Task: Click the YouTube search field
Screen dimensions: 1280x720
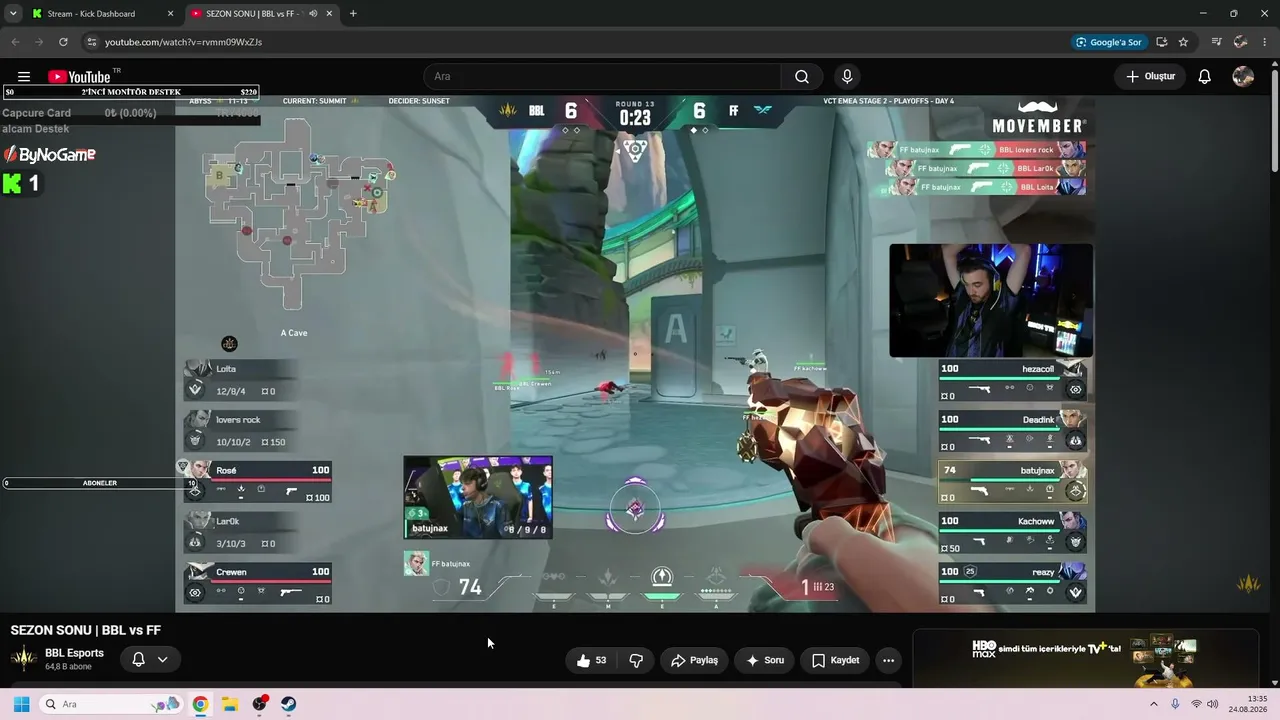Action: [602, 77]
